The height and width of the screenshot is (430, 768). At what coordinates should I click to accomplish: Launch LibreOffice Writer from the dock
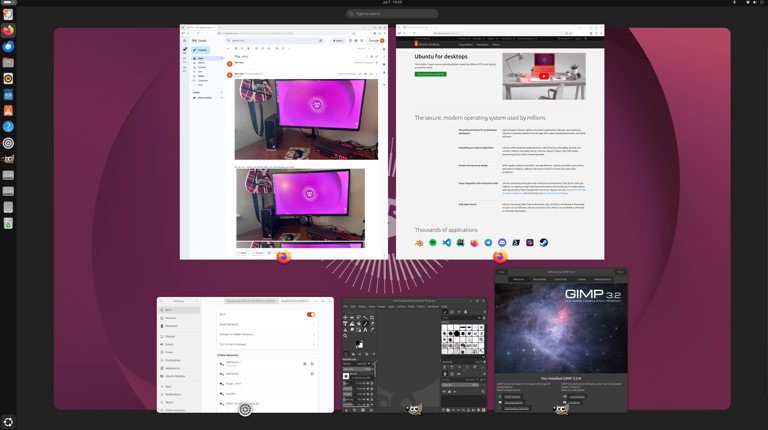[8, 95]
